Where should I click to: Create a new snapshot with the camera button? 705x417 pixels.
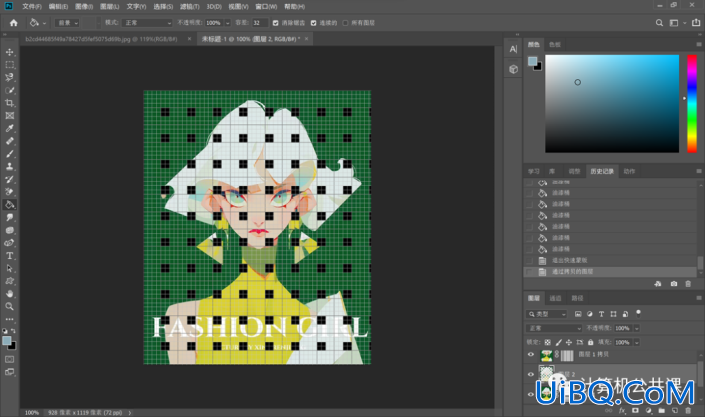point(674,284)
